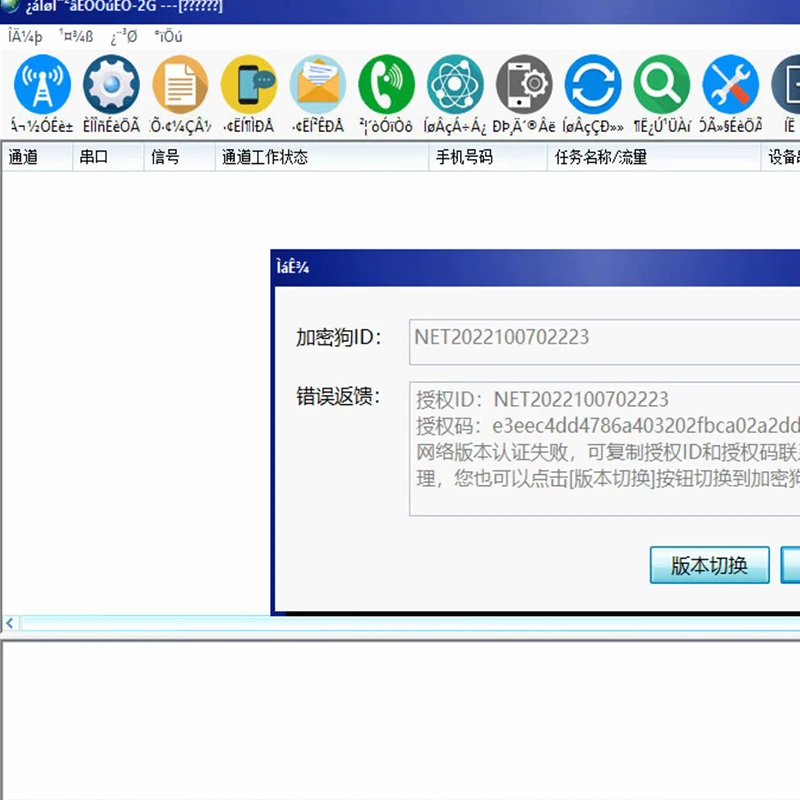
Task: Click the partially visible dark toolbar icon
Action: 786,85
